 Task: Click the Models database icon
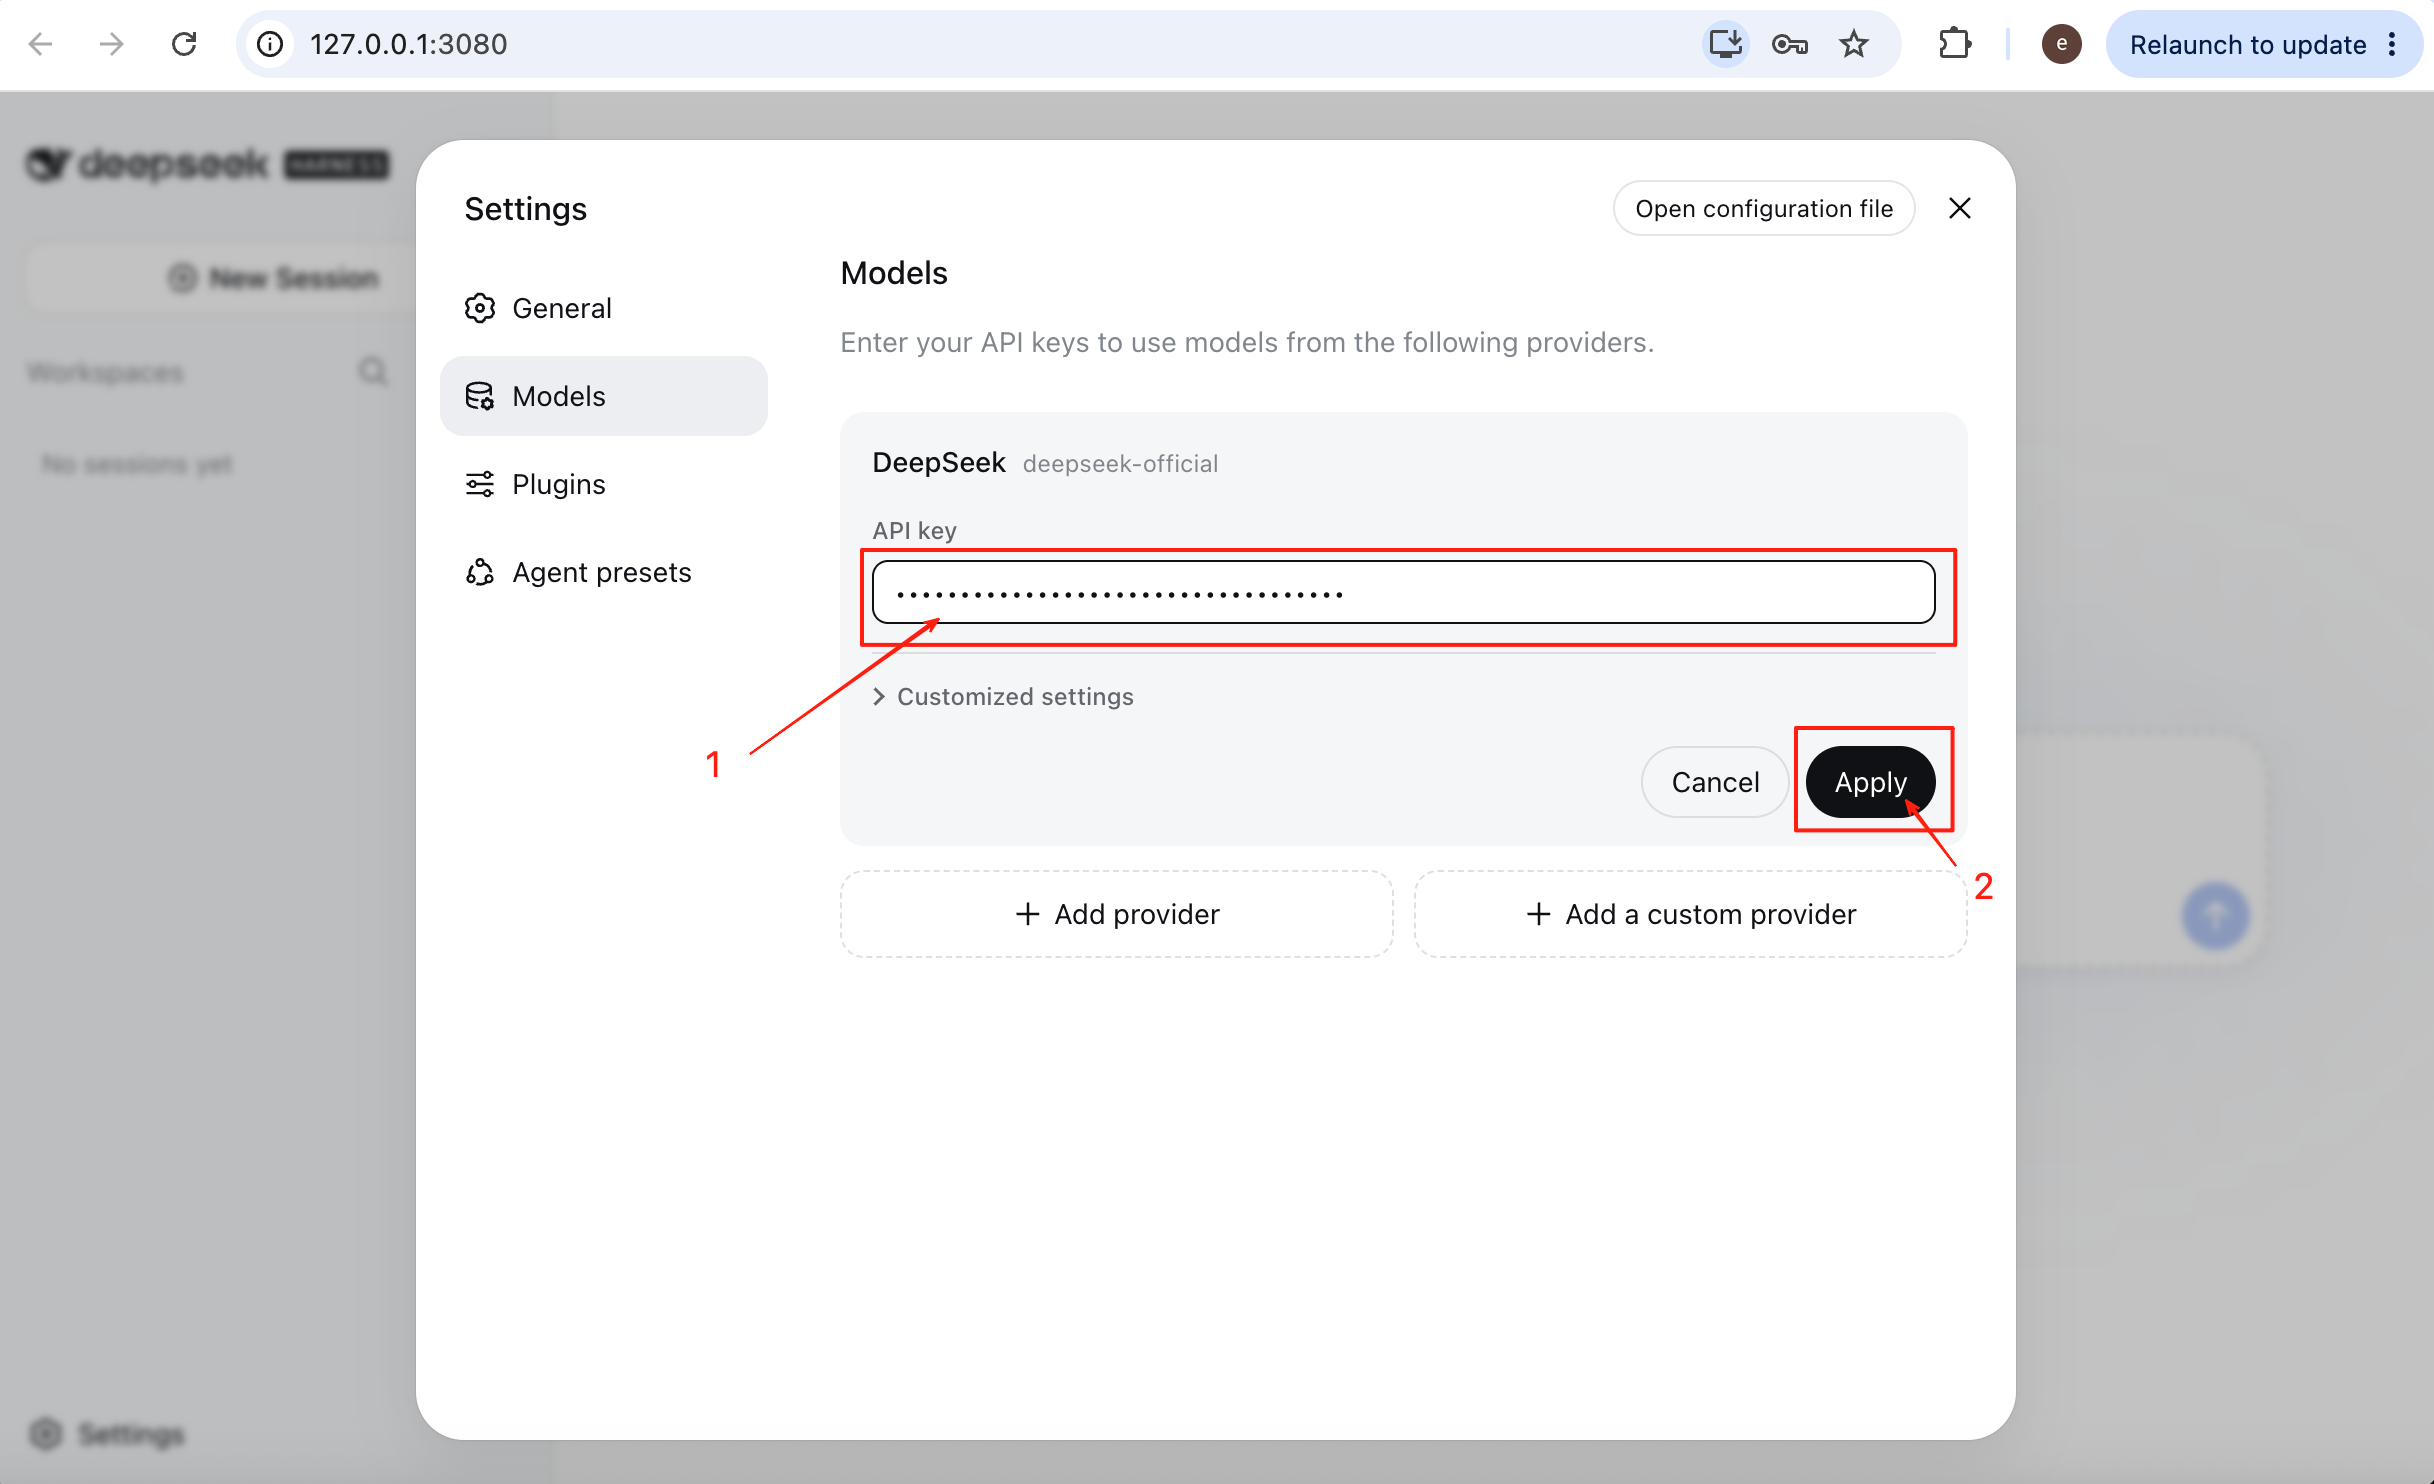pyautogui.click(x=480, y=396)
